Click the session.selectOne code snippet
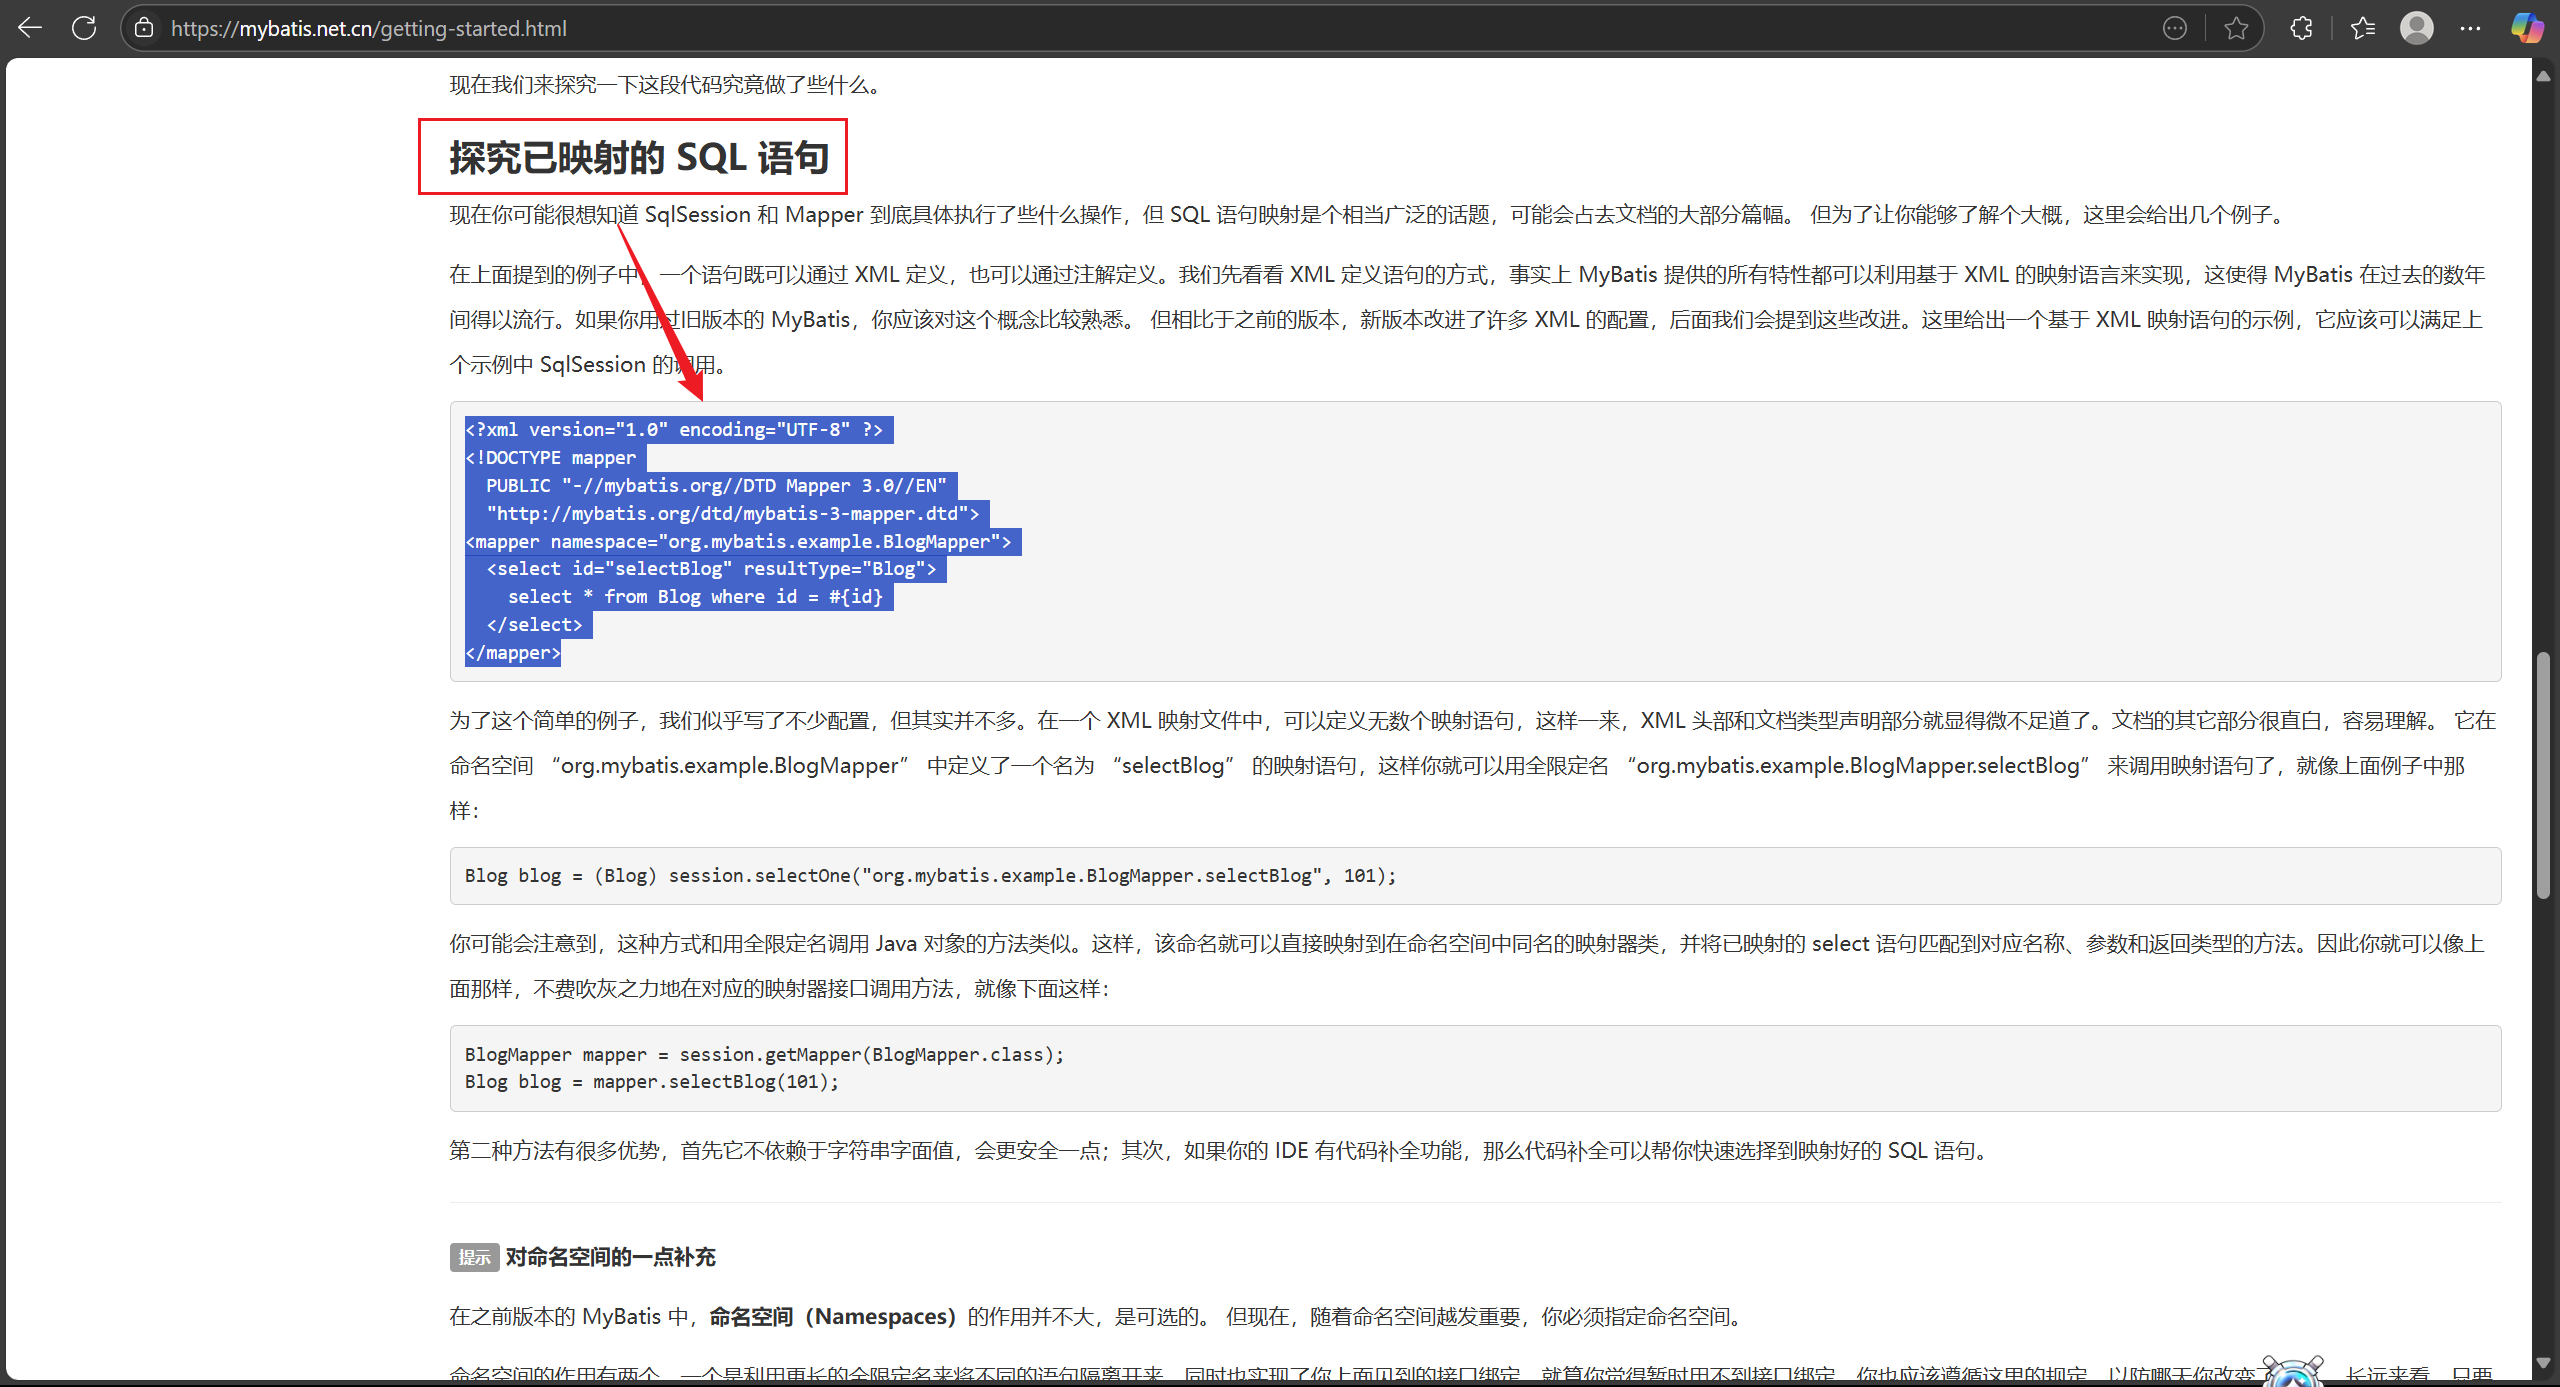Screen dimensions: 2560x1387 (x=930, y=876)
